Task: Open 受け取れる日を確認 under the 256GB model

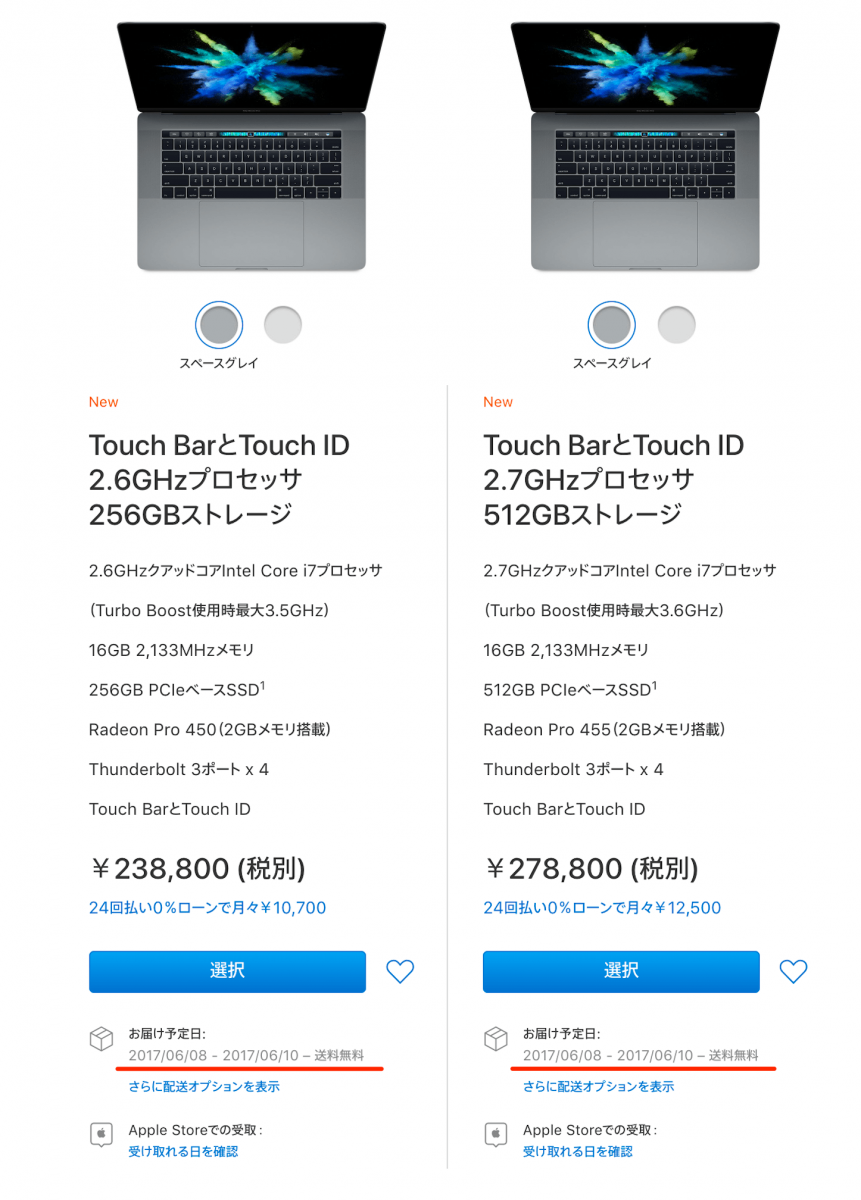Action: [x=186, y=1151]
